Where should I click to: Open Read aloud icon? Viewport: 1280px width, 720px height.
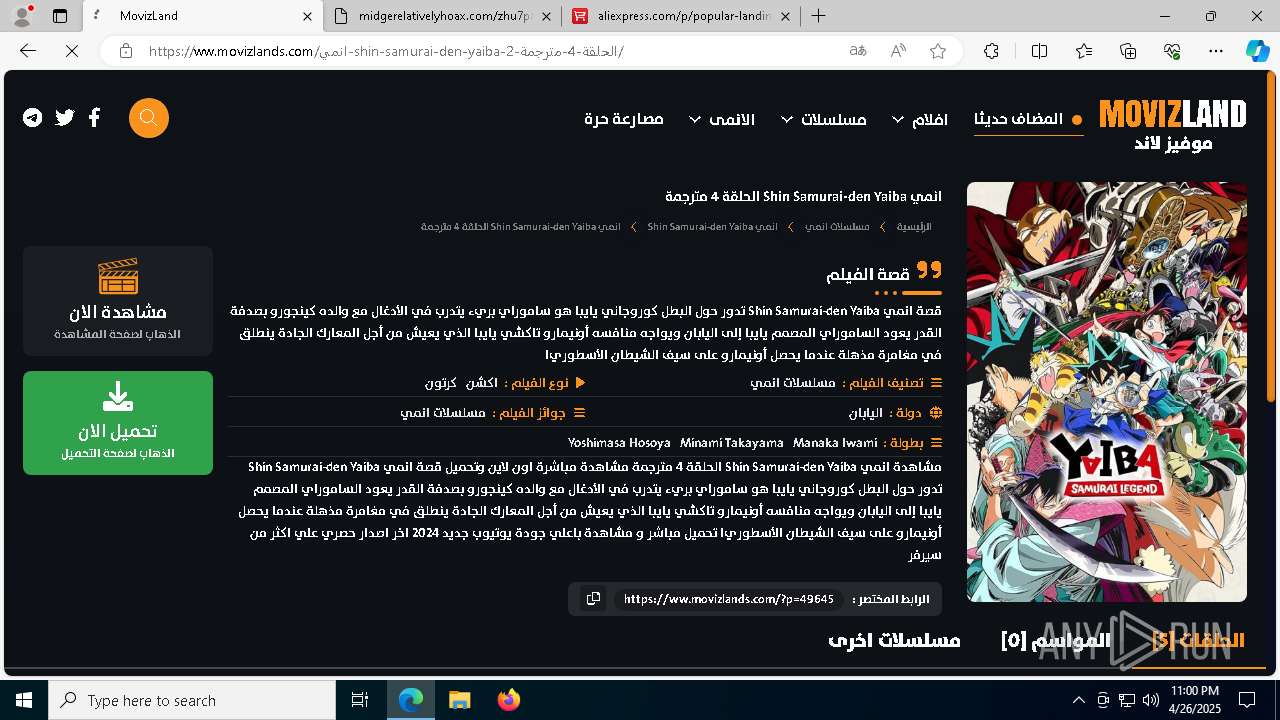[898, 51]
